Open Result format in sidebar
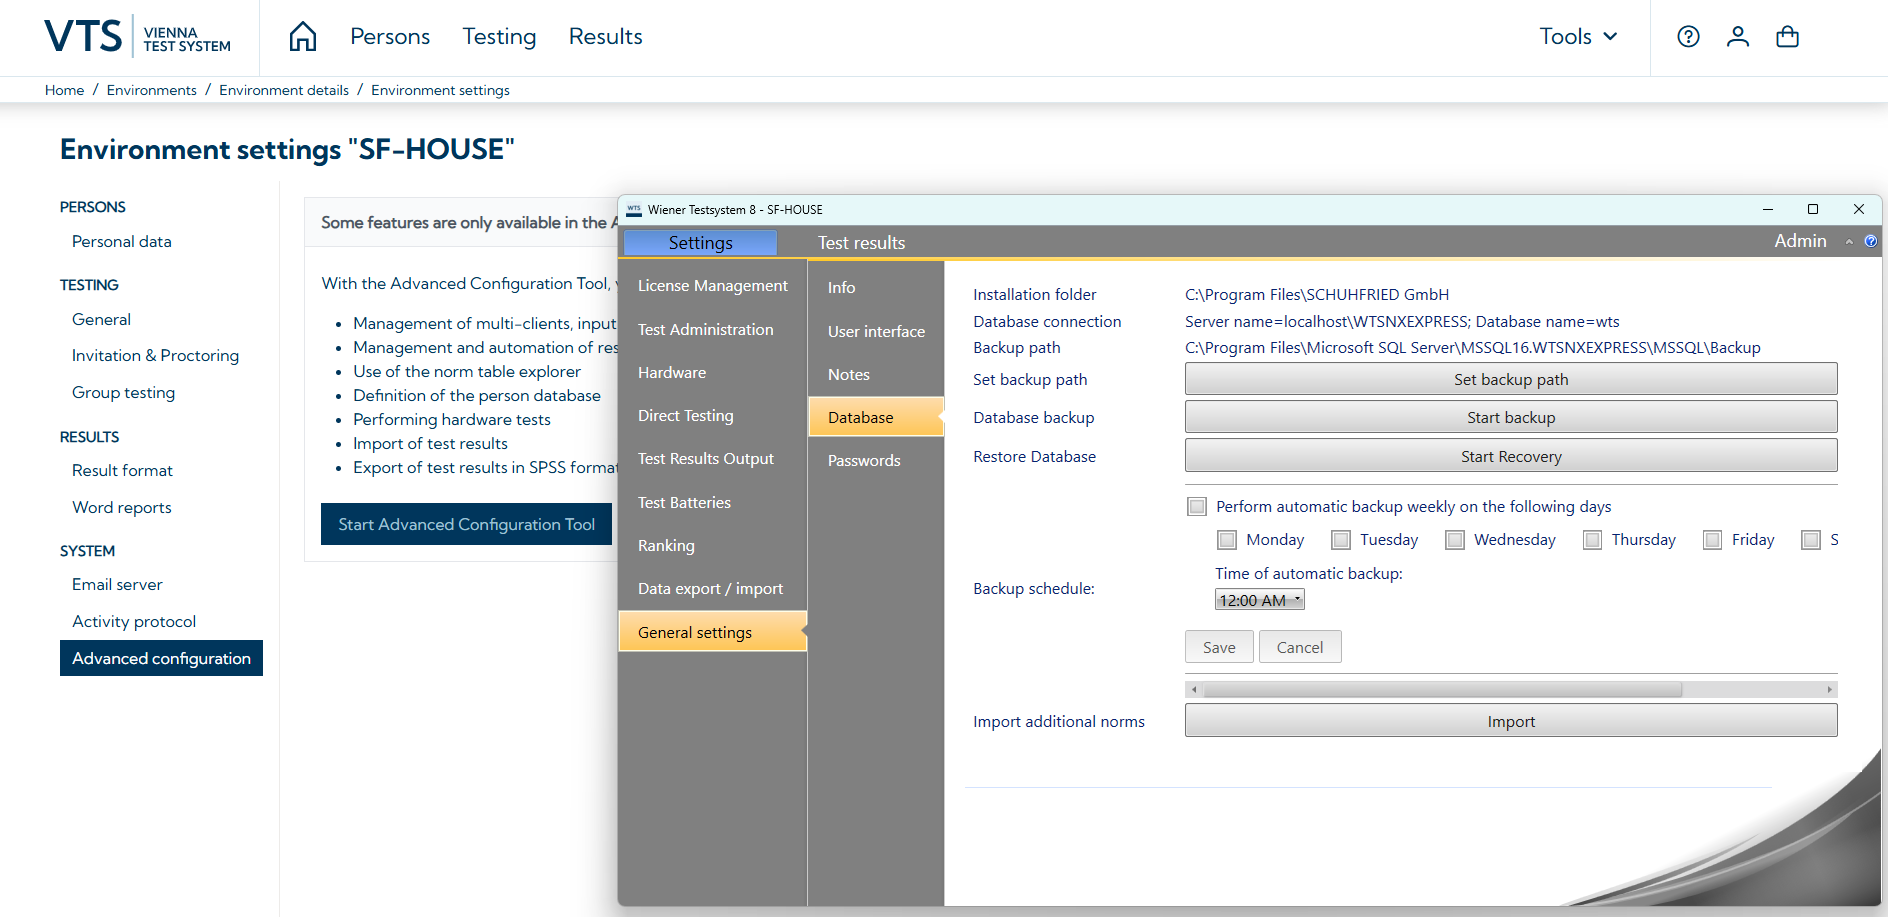1888x917 pixels. click(x=122, y=471)
